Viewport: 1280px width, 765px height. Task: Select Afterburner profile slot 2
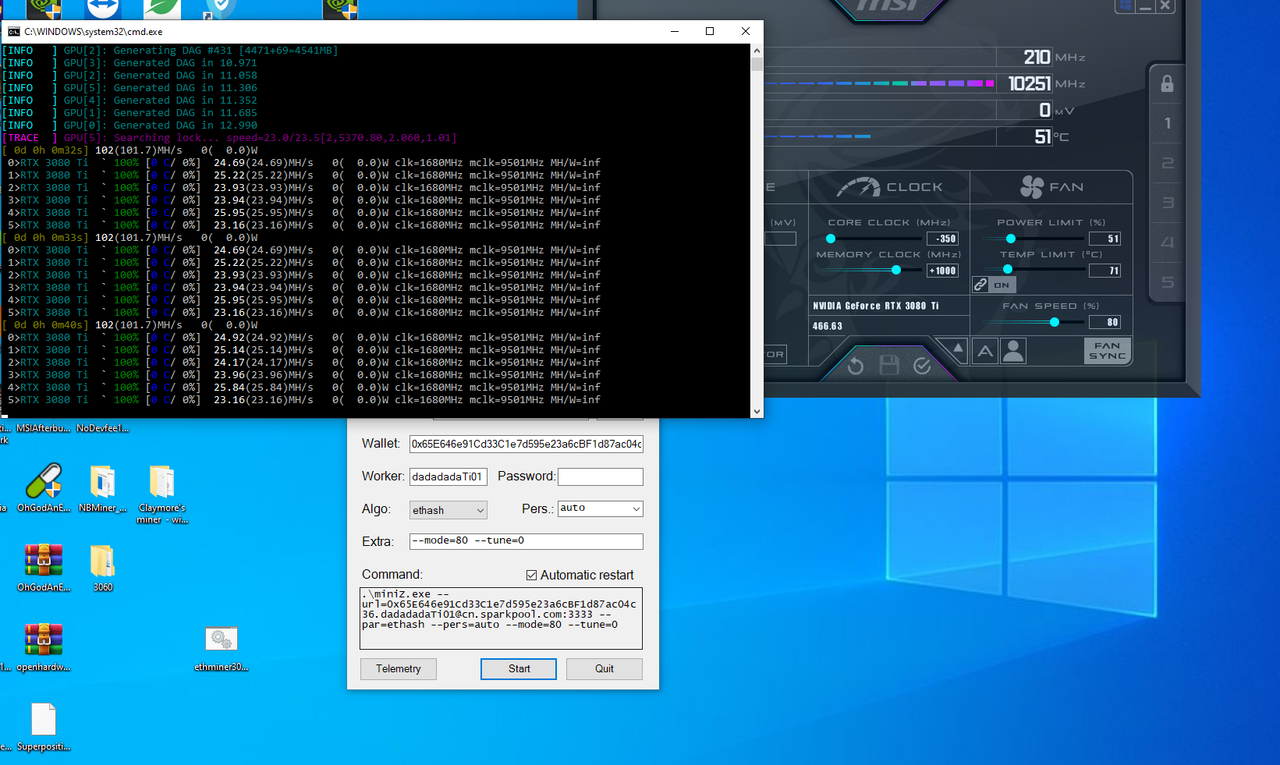point(1167,164)
